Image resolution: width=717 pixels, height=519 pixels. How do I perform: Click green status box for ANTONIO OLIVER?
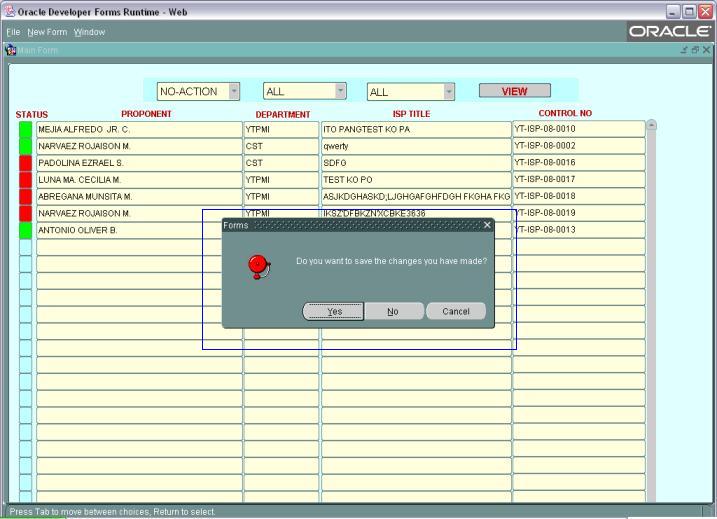tap(26, 230)
